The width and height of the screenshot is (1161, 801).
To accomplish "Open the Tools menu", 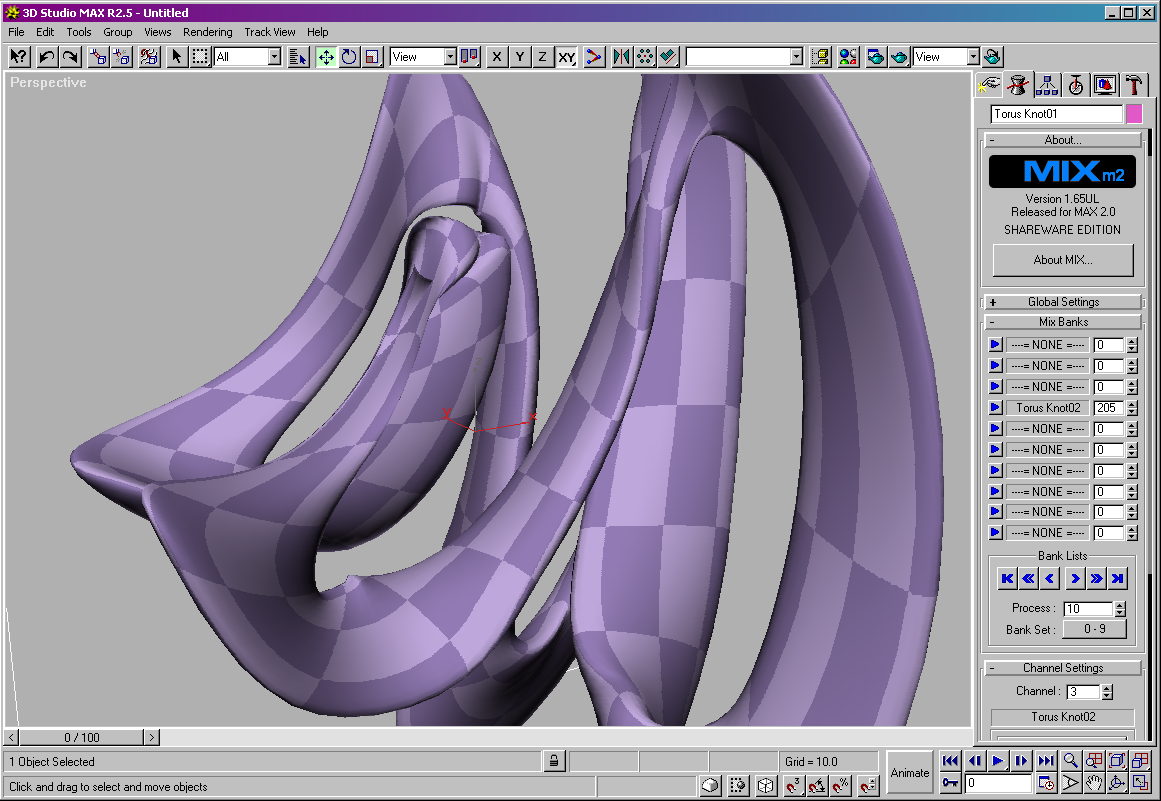I will pos(78,32).
